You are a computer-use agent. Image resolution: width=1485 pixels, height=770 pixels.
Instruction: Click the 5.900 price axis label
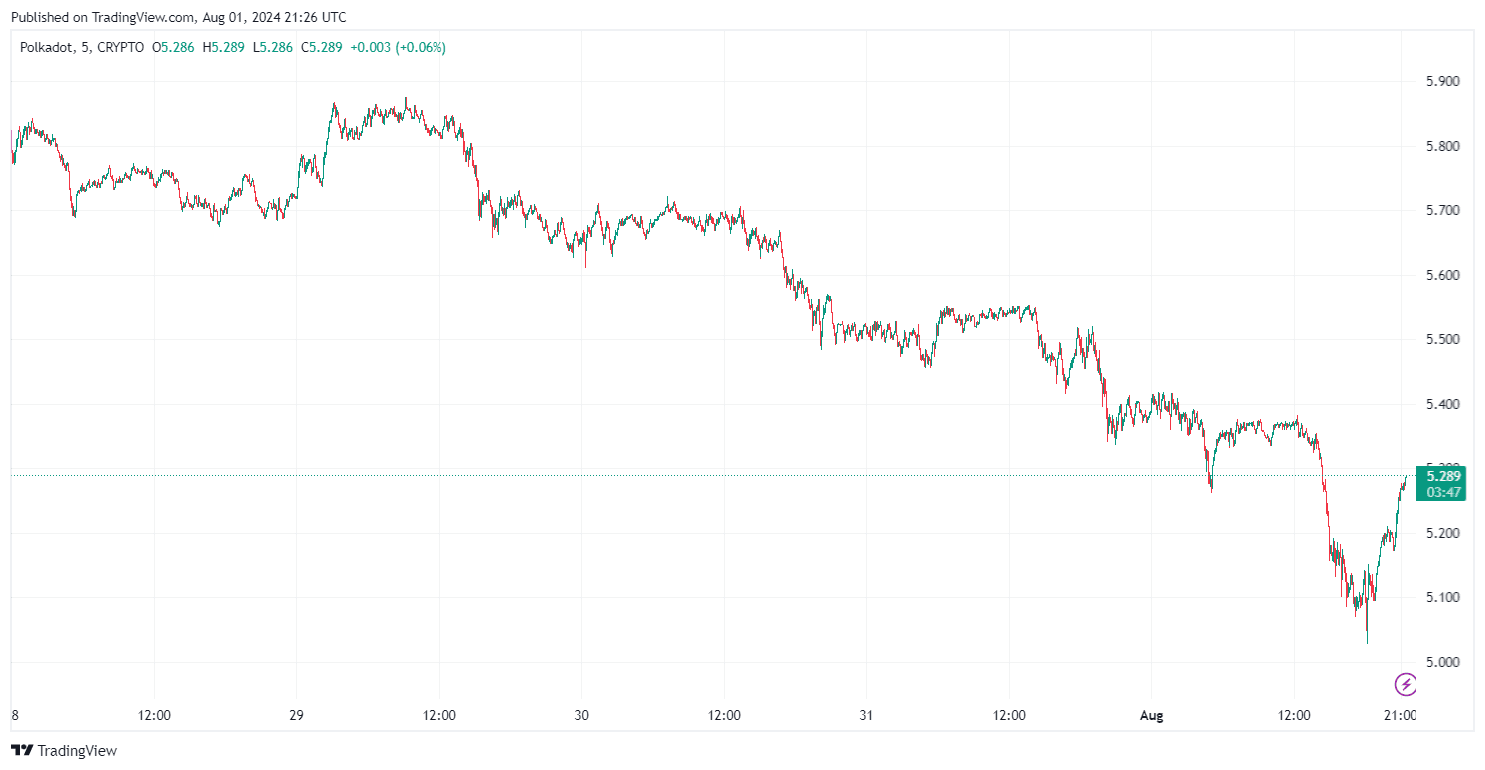coord(1443,81)
